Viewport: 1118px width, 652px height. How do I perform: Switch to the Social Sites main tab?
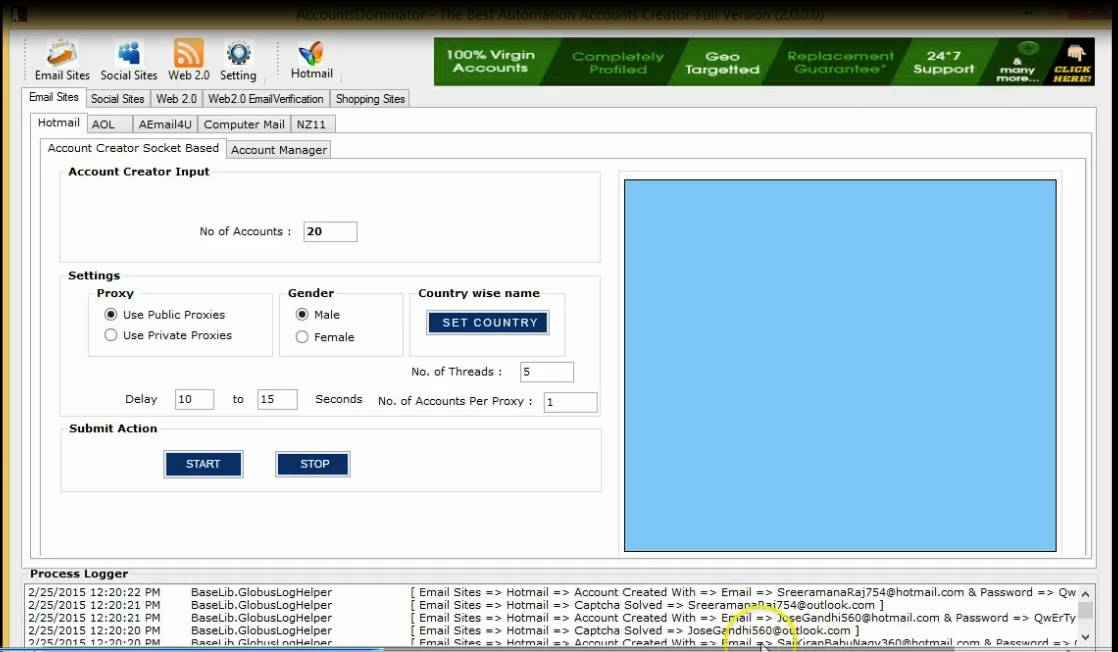pos(118,99)
